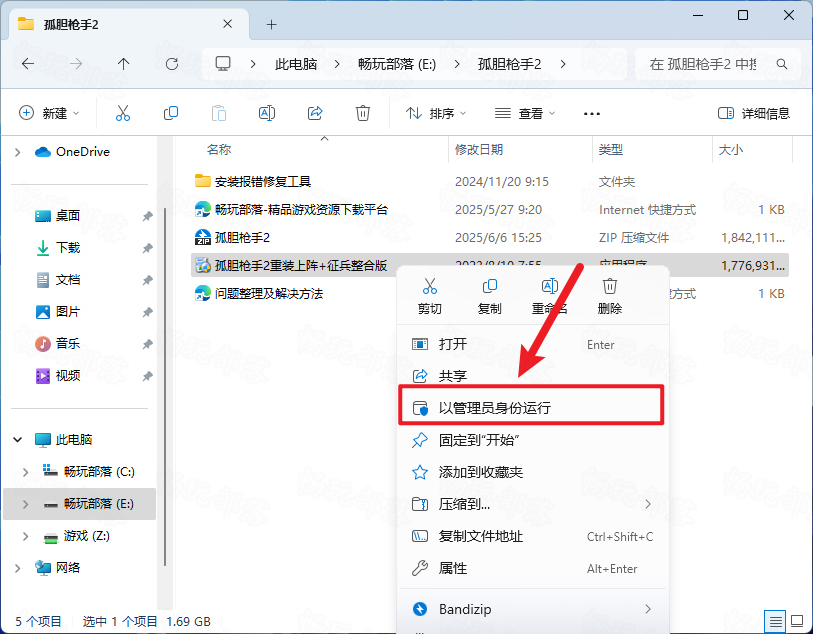Go back with the left arrow

[28, 64]
